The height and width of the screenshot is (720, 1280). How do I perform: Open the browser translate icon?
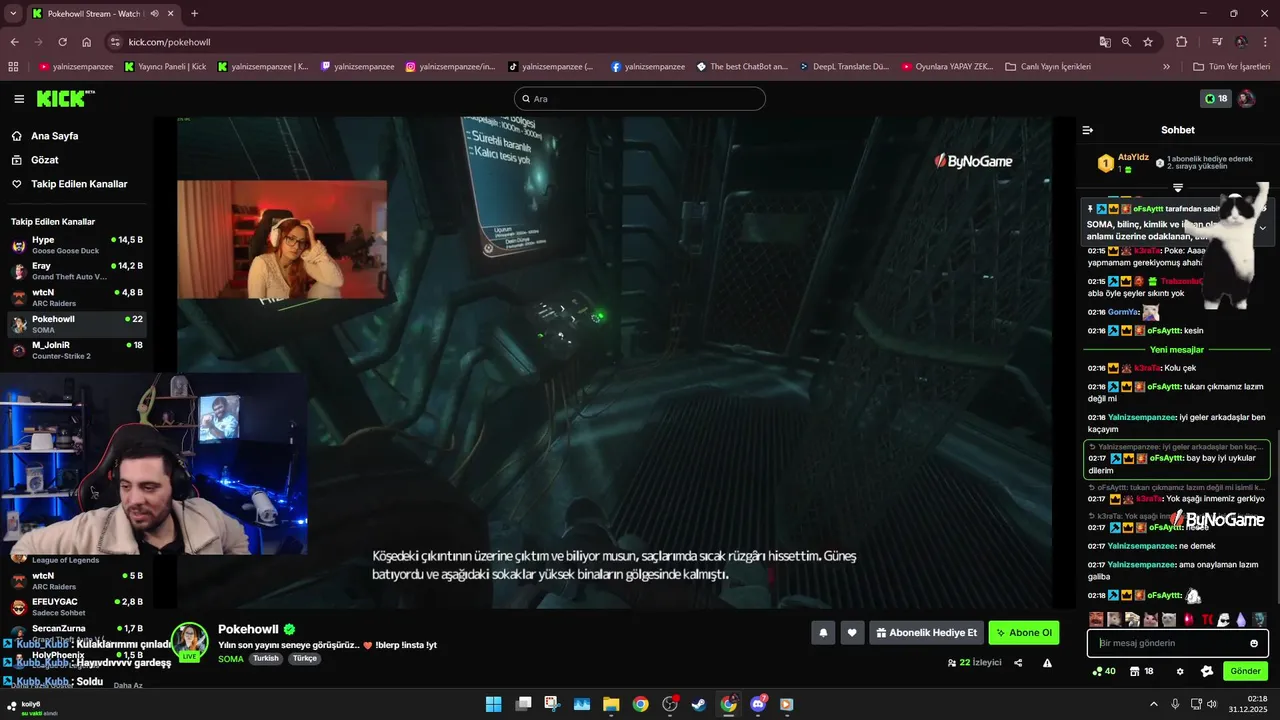pos(1105,42)
